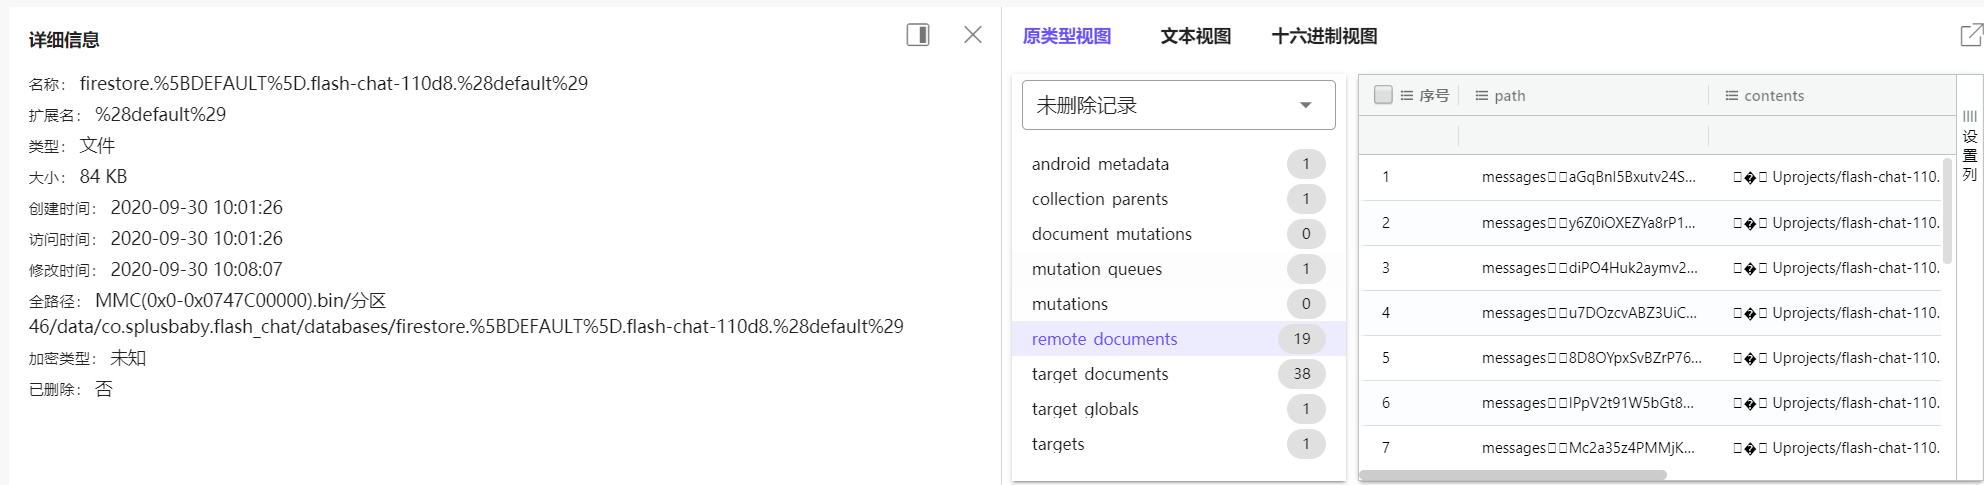Switch to the 十六进制视图 tab
The height and width of the screenshot is (485, 1984).
click(x=1324, y=36)
